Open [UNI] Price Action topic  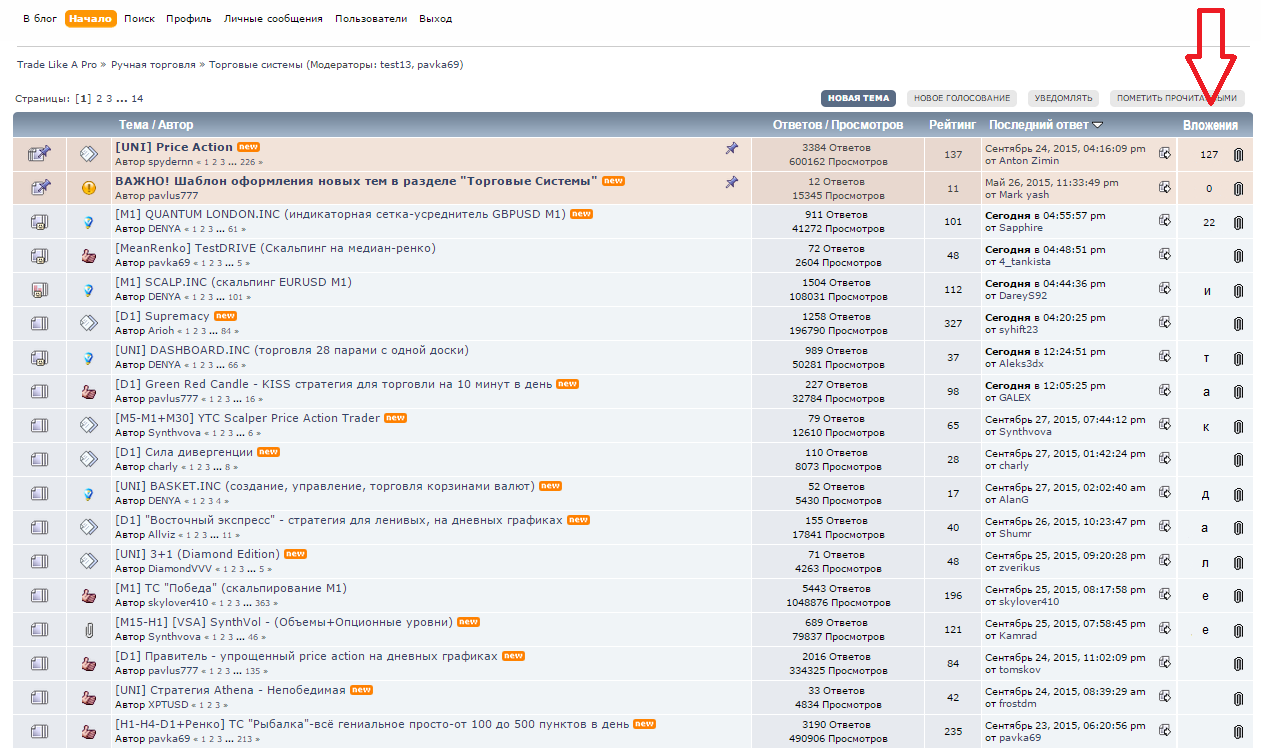click(174, 147)
